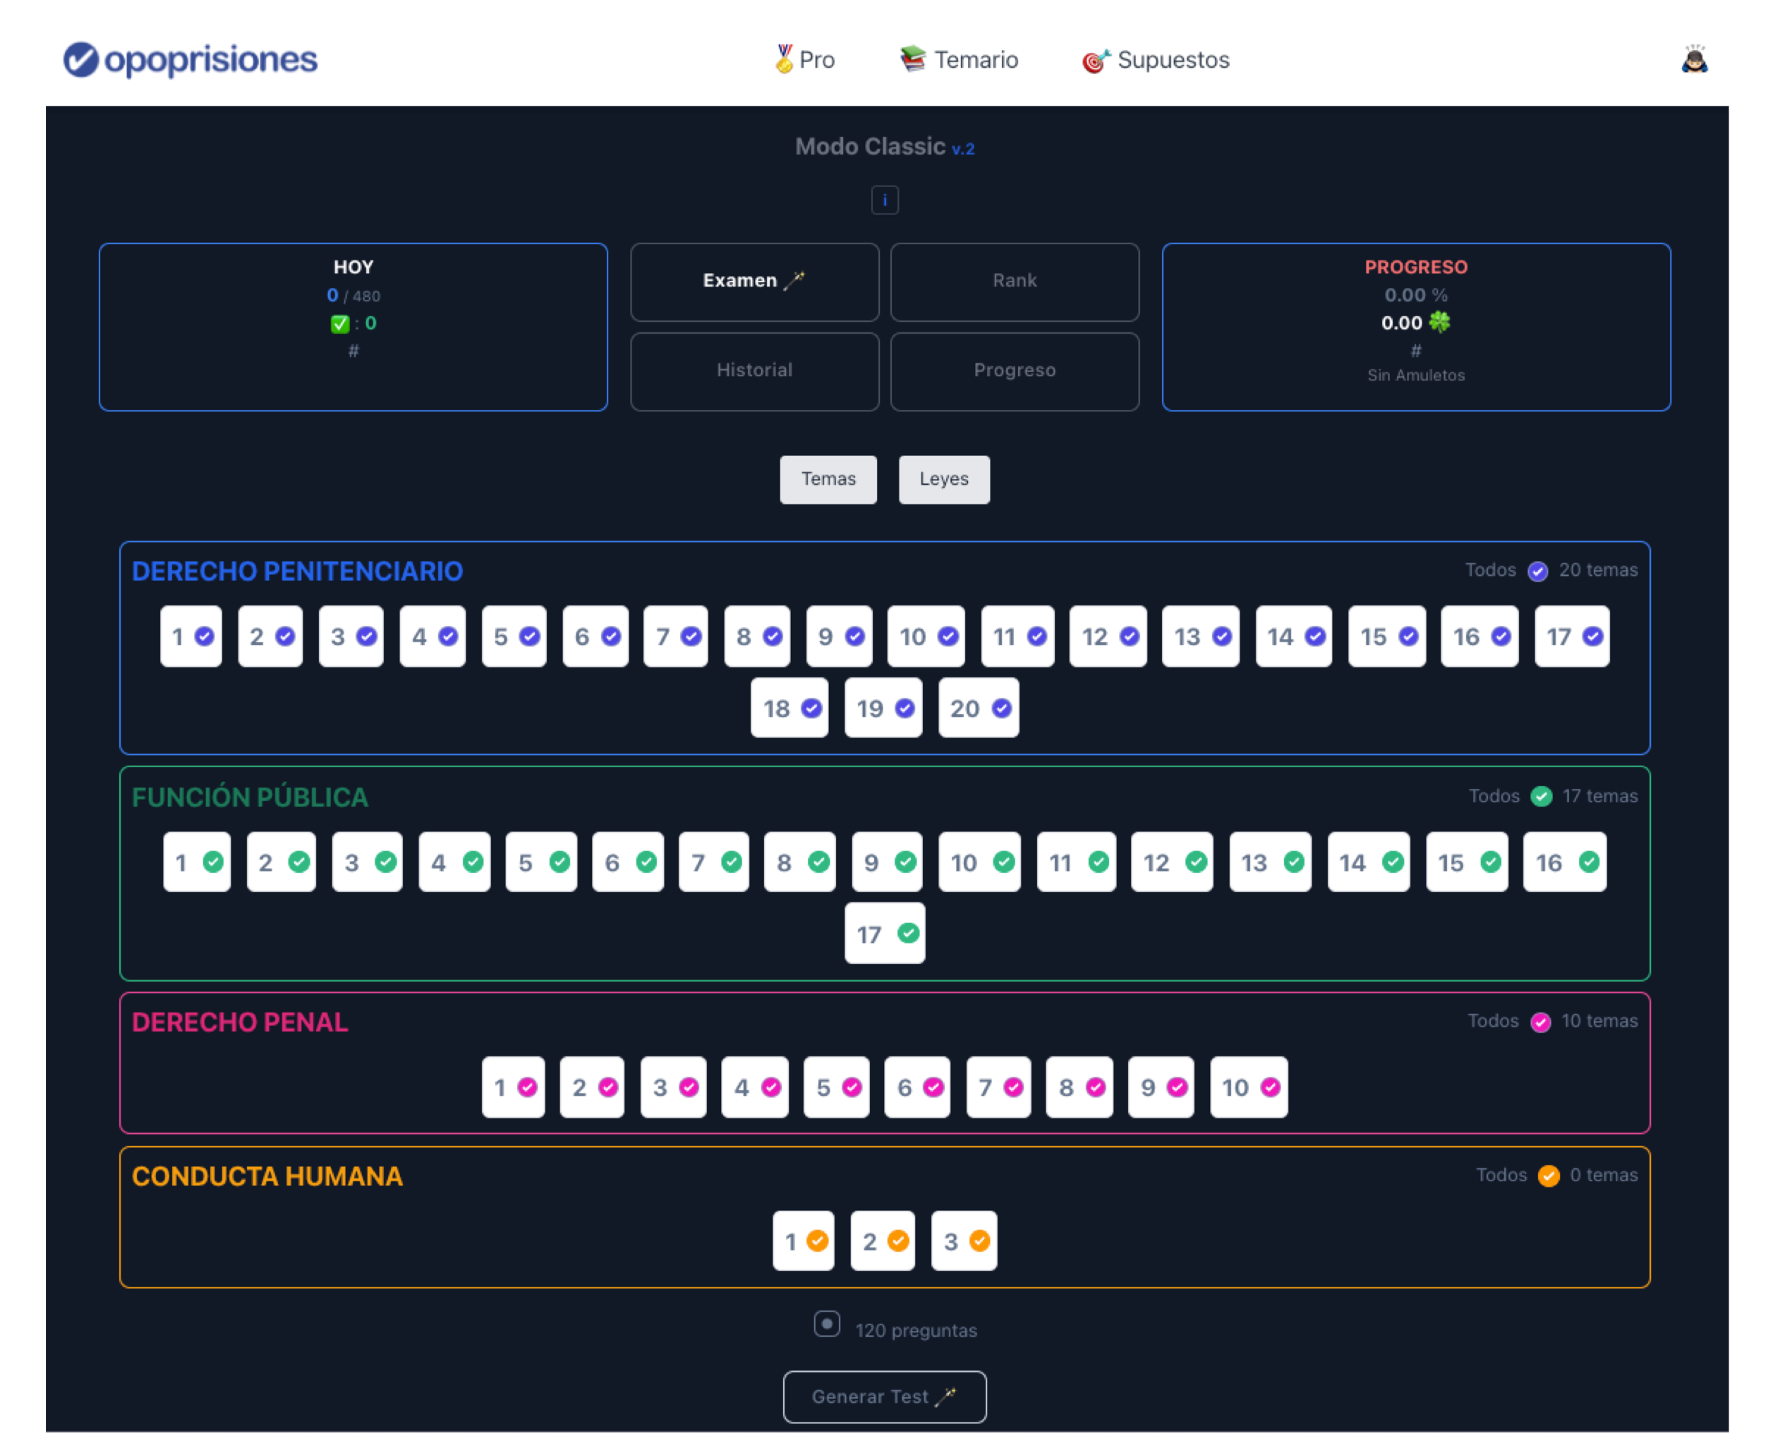Toggle tema 5 in Función Pública

[x=541, y=862]
